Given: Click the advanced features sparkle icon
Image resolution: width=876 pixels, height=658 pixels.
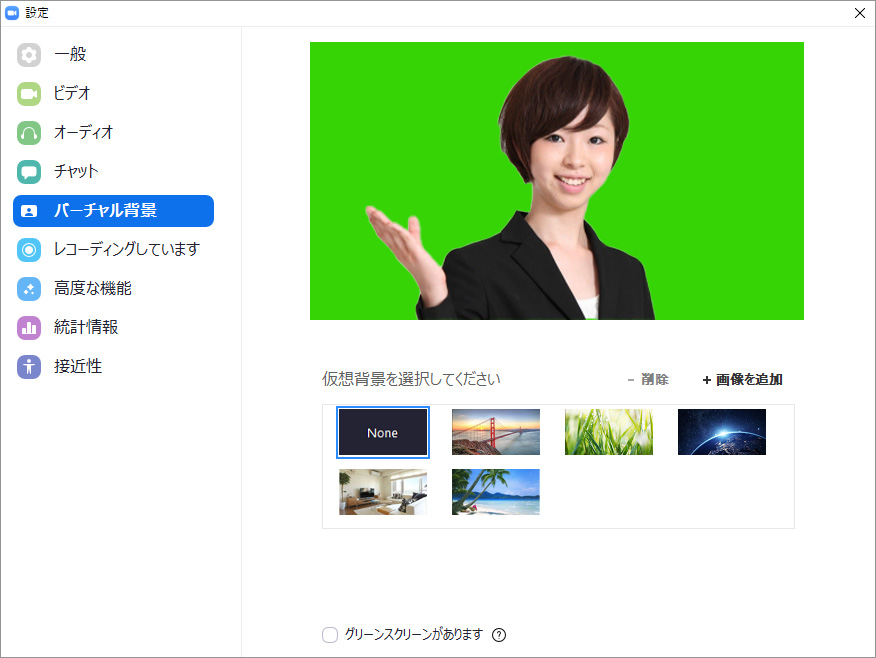Looking at the screenshot, I should click(29, 289).
